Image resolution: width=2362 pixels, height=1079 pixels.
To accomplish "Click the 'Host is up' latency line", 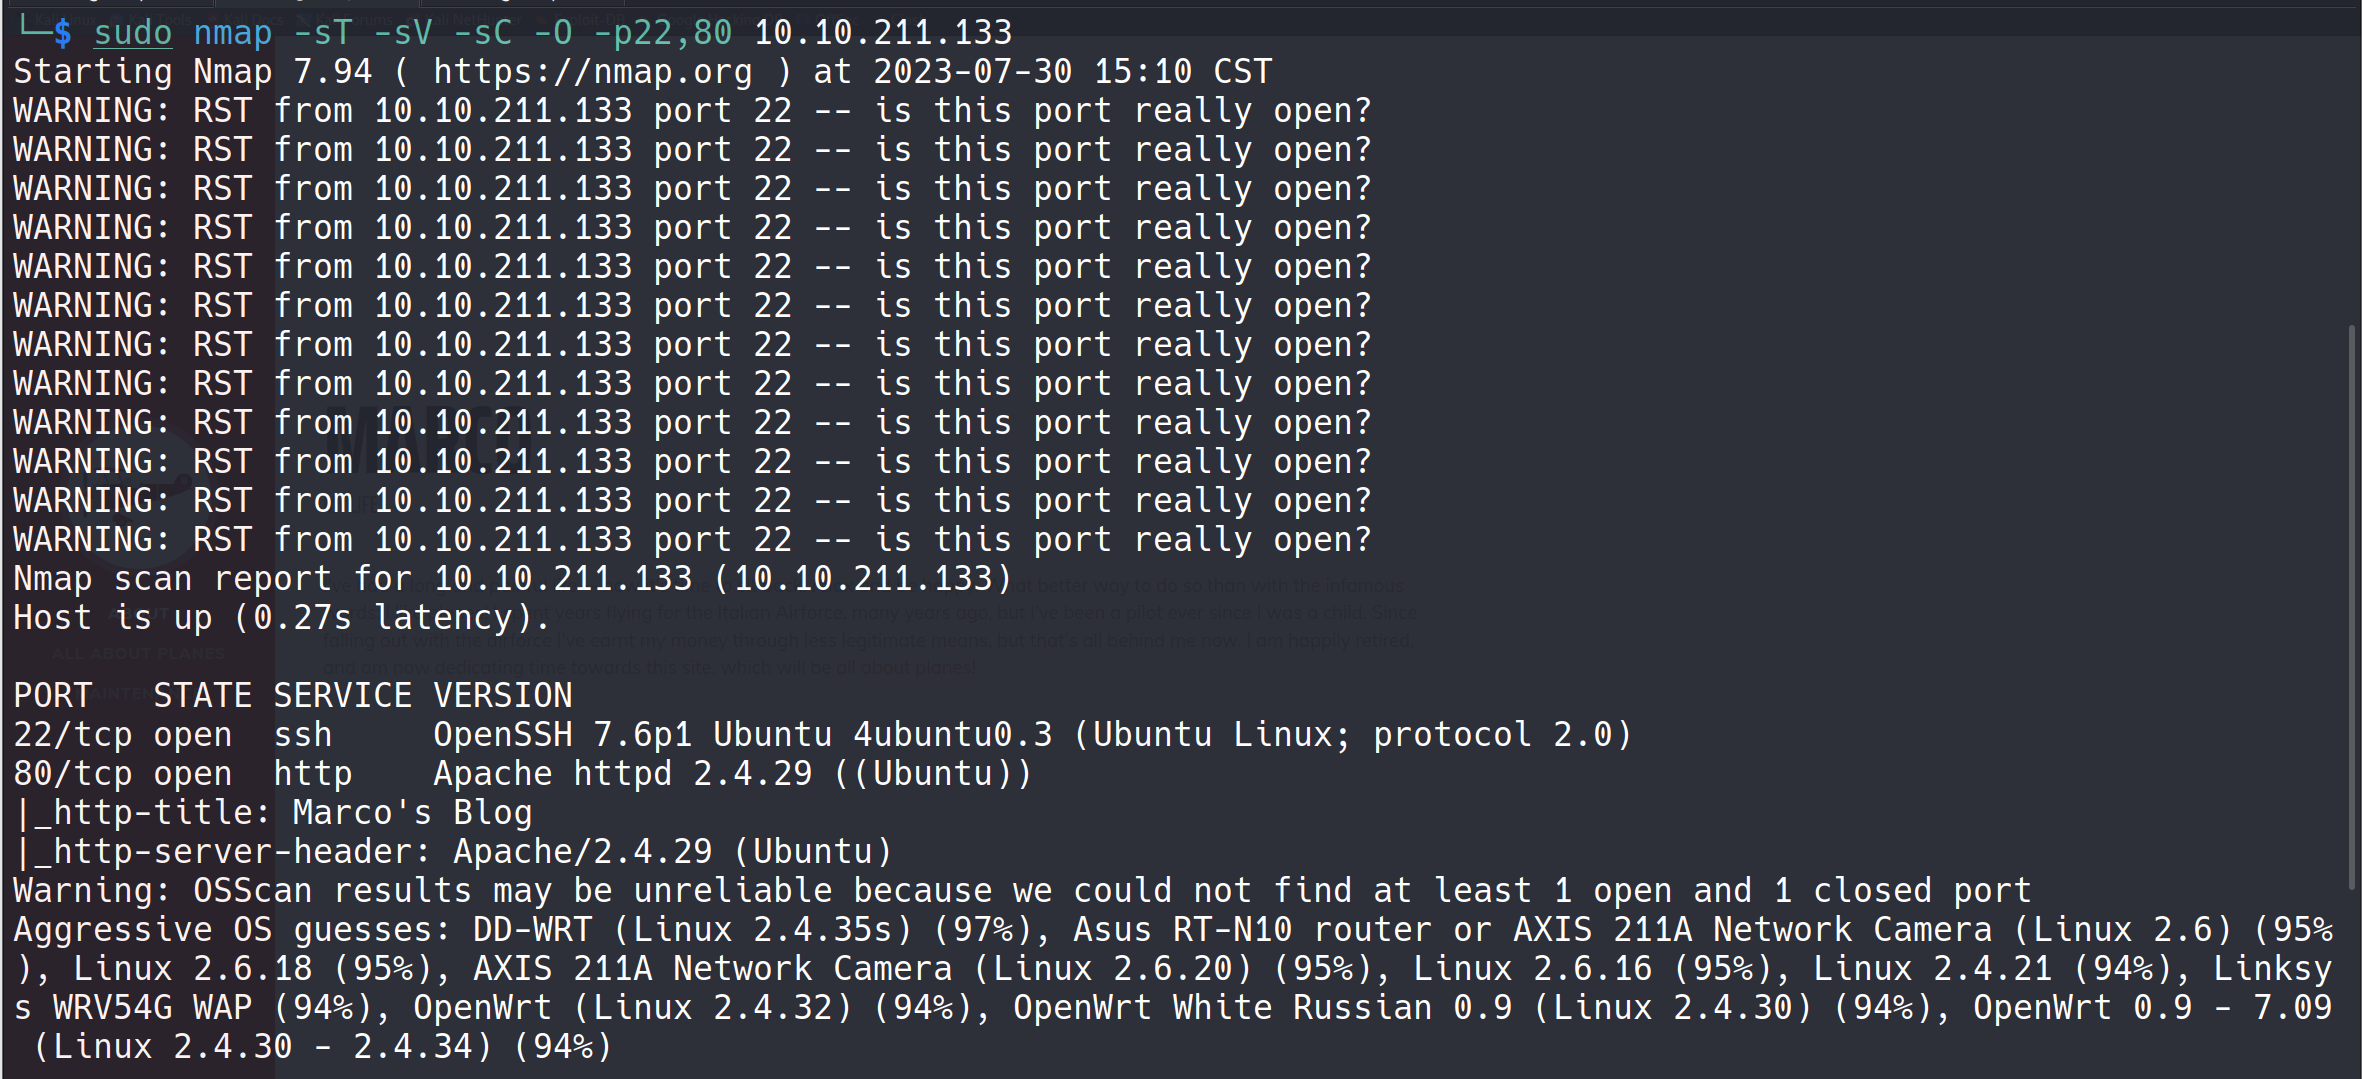I will pos(282,618).
